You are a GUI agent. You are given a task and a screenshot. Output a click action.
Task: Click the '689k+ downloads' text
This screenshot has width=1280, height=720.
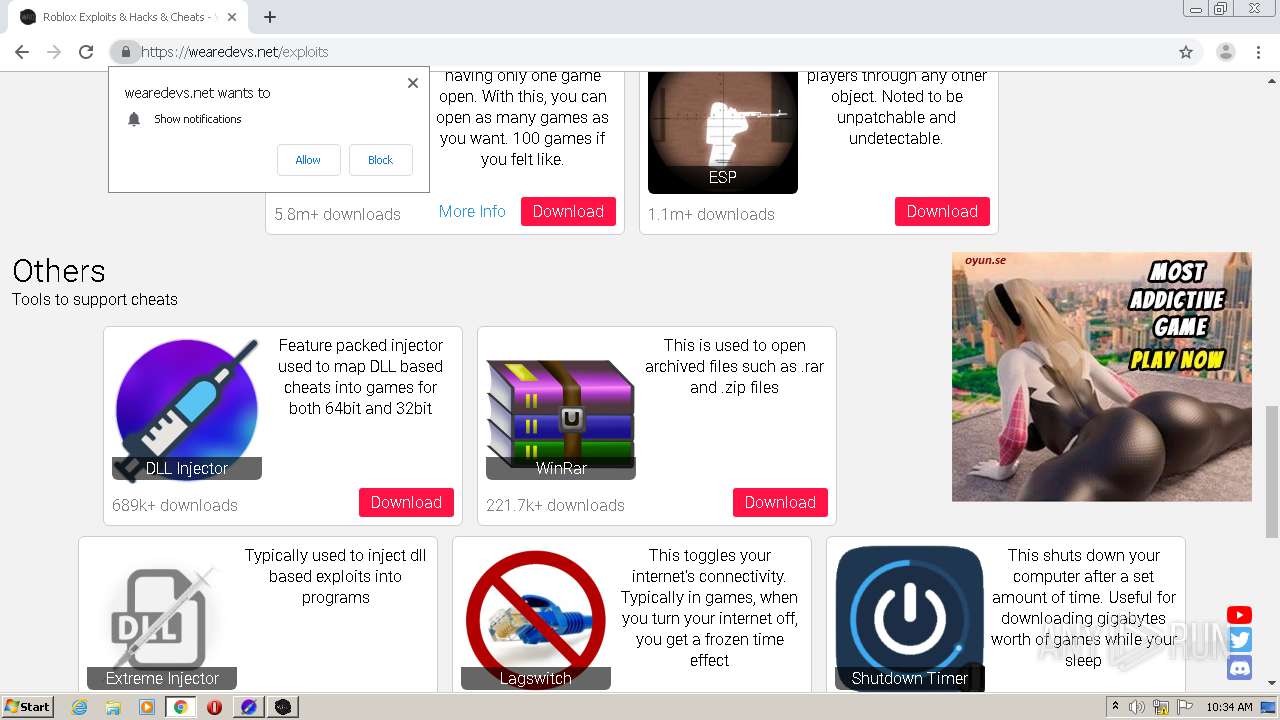(x=175, y=505)
